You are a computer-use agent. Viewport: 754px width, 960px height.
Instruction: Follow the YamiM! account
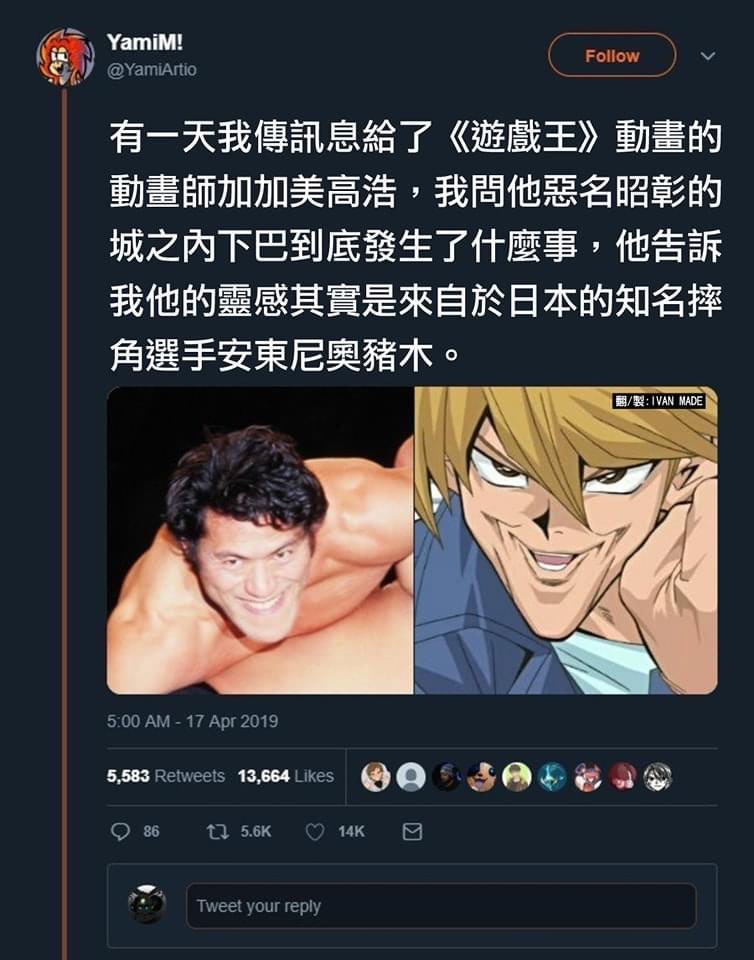[612, 56]
